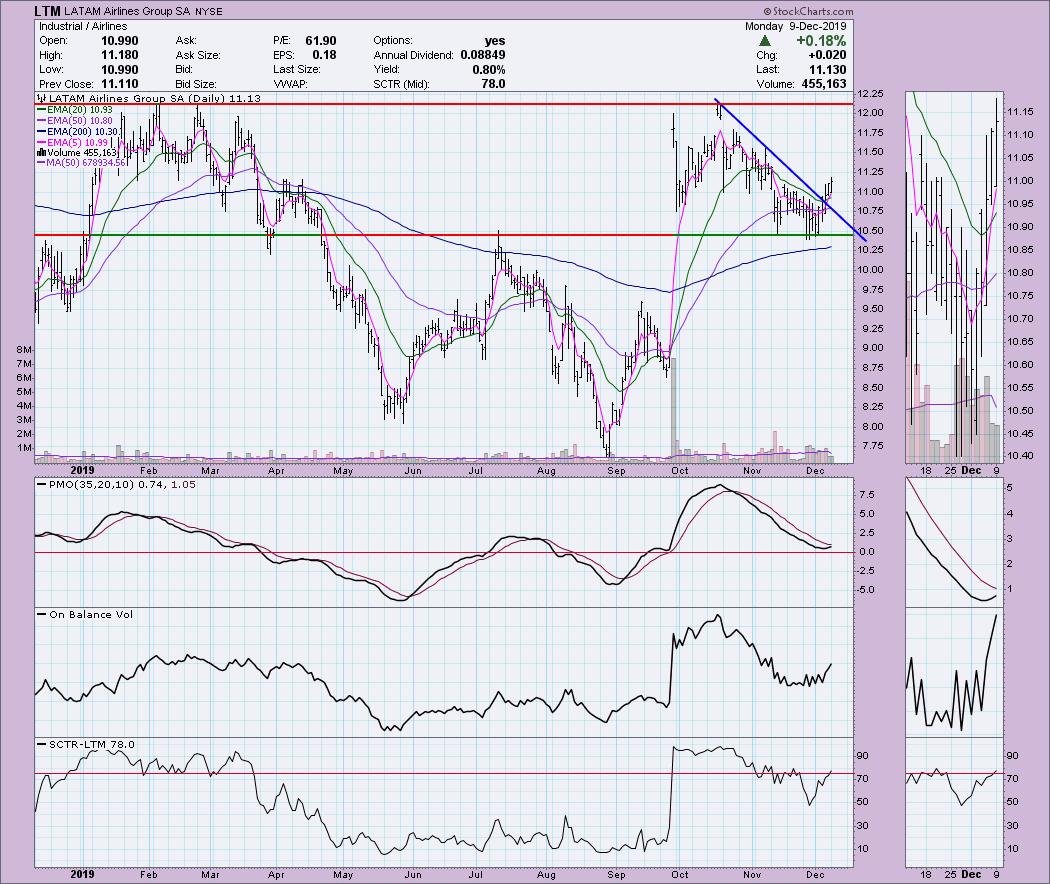
Task: Click the EMA(20) 10.93 legend entry
Action: pyautogui.click(x=75, y=109)
